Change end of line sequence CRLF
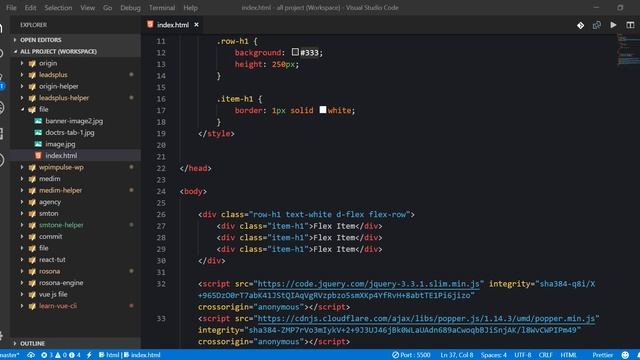This screenshot has height=360, width=640. tap(545, 355)
